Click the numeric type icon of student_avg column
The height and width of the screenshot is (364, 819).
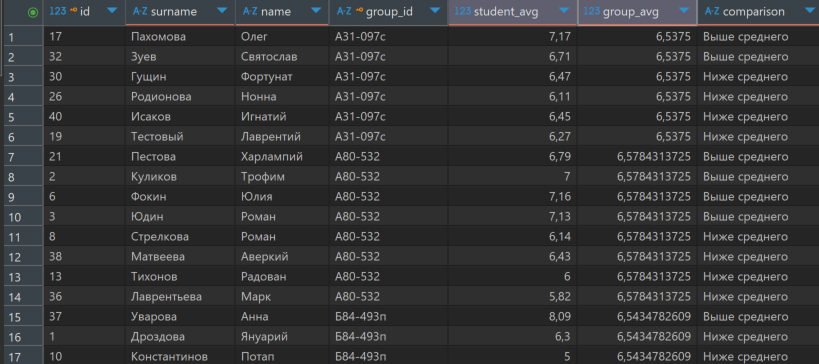[462, 11]
